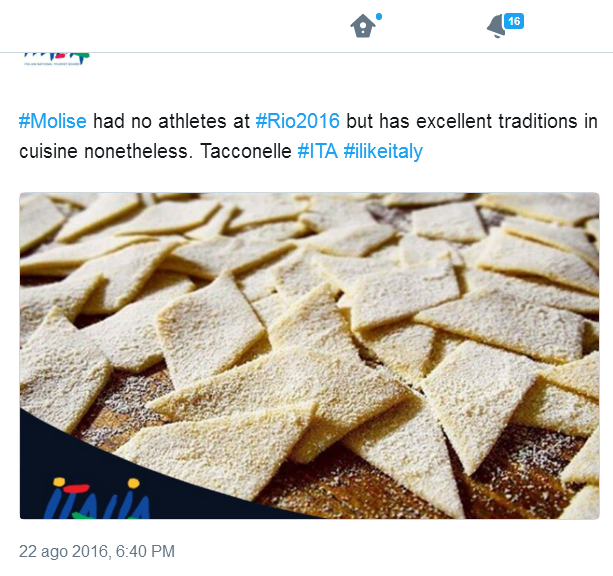Click "but has excellent traditions in" text
613x576 pixels.
coord(472,122)
